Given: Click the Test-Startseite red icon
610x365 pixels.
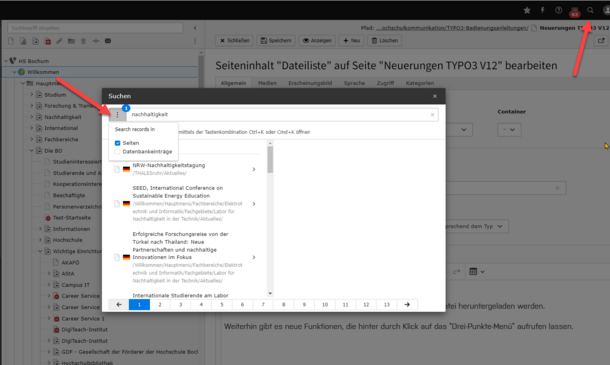Looking at the screenshot, I should [x=48, y=218].
